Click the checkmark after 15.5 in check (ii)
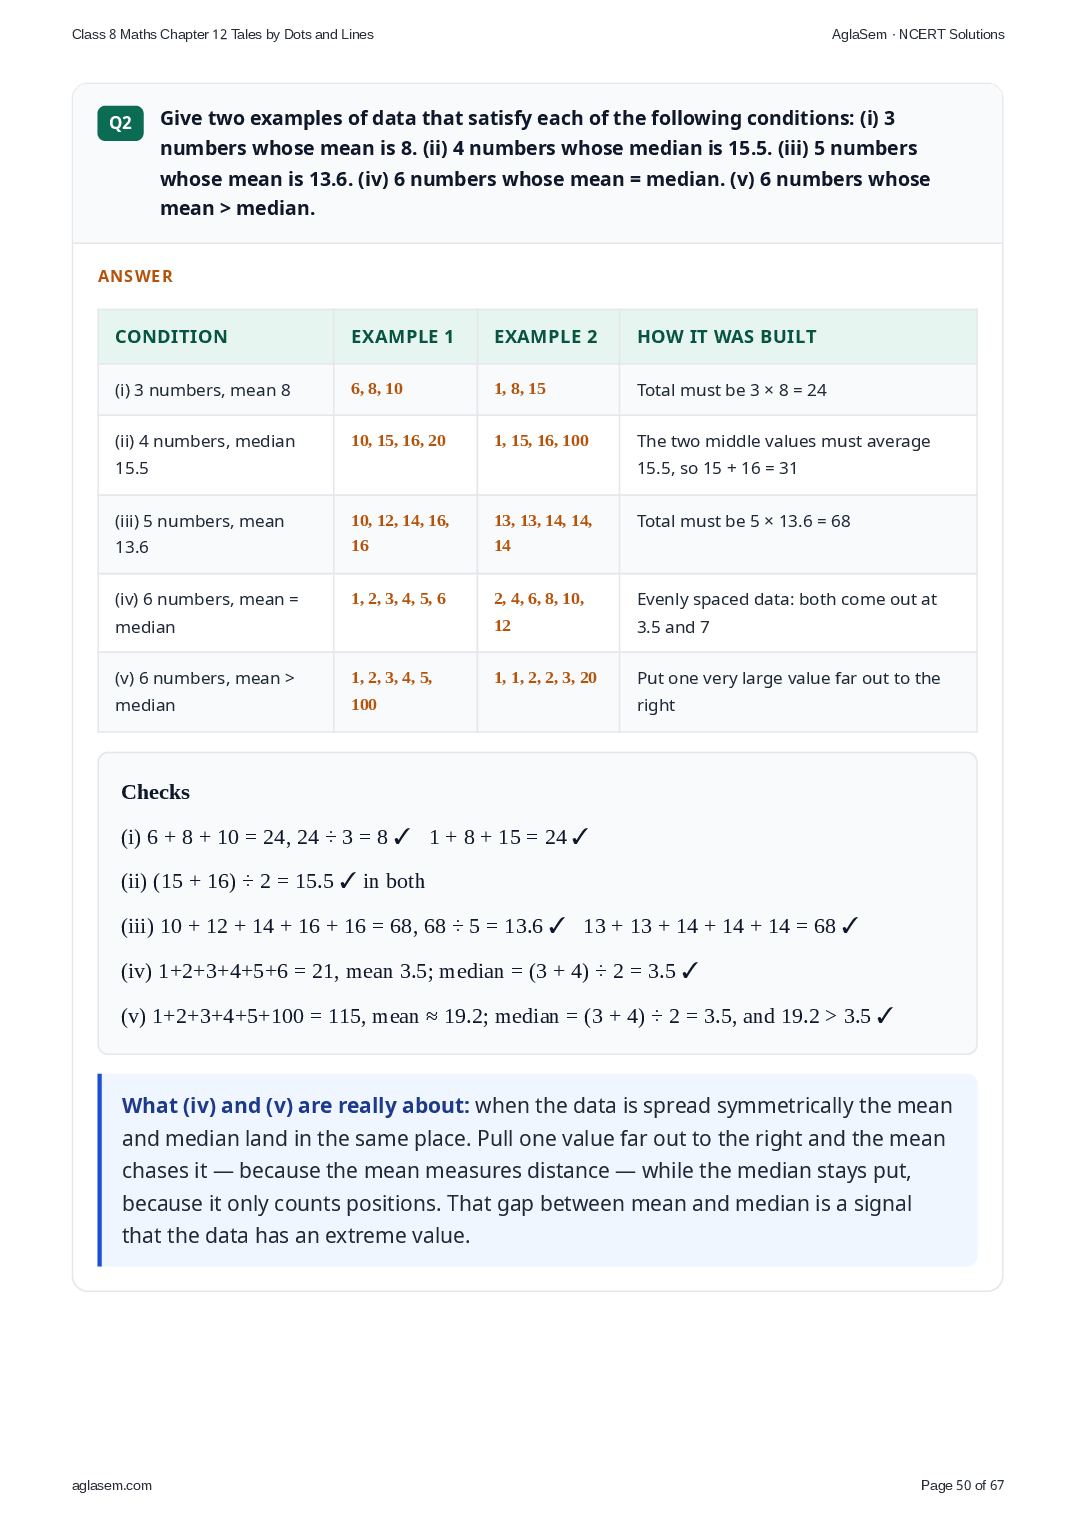 tap(347, 881)
